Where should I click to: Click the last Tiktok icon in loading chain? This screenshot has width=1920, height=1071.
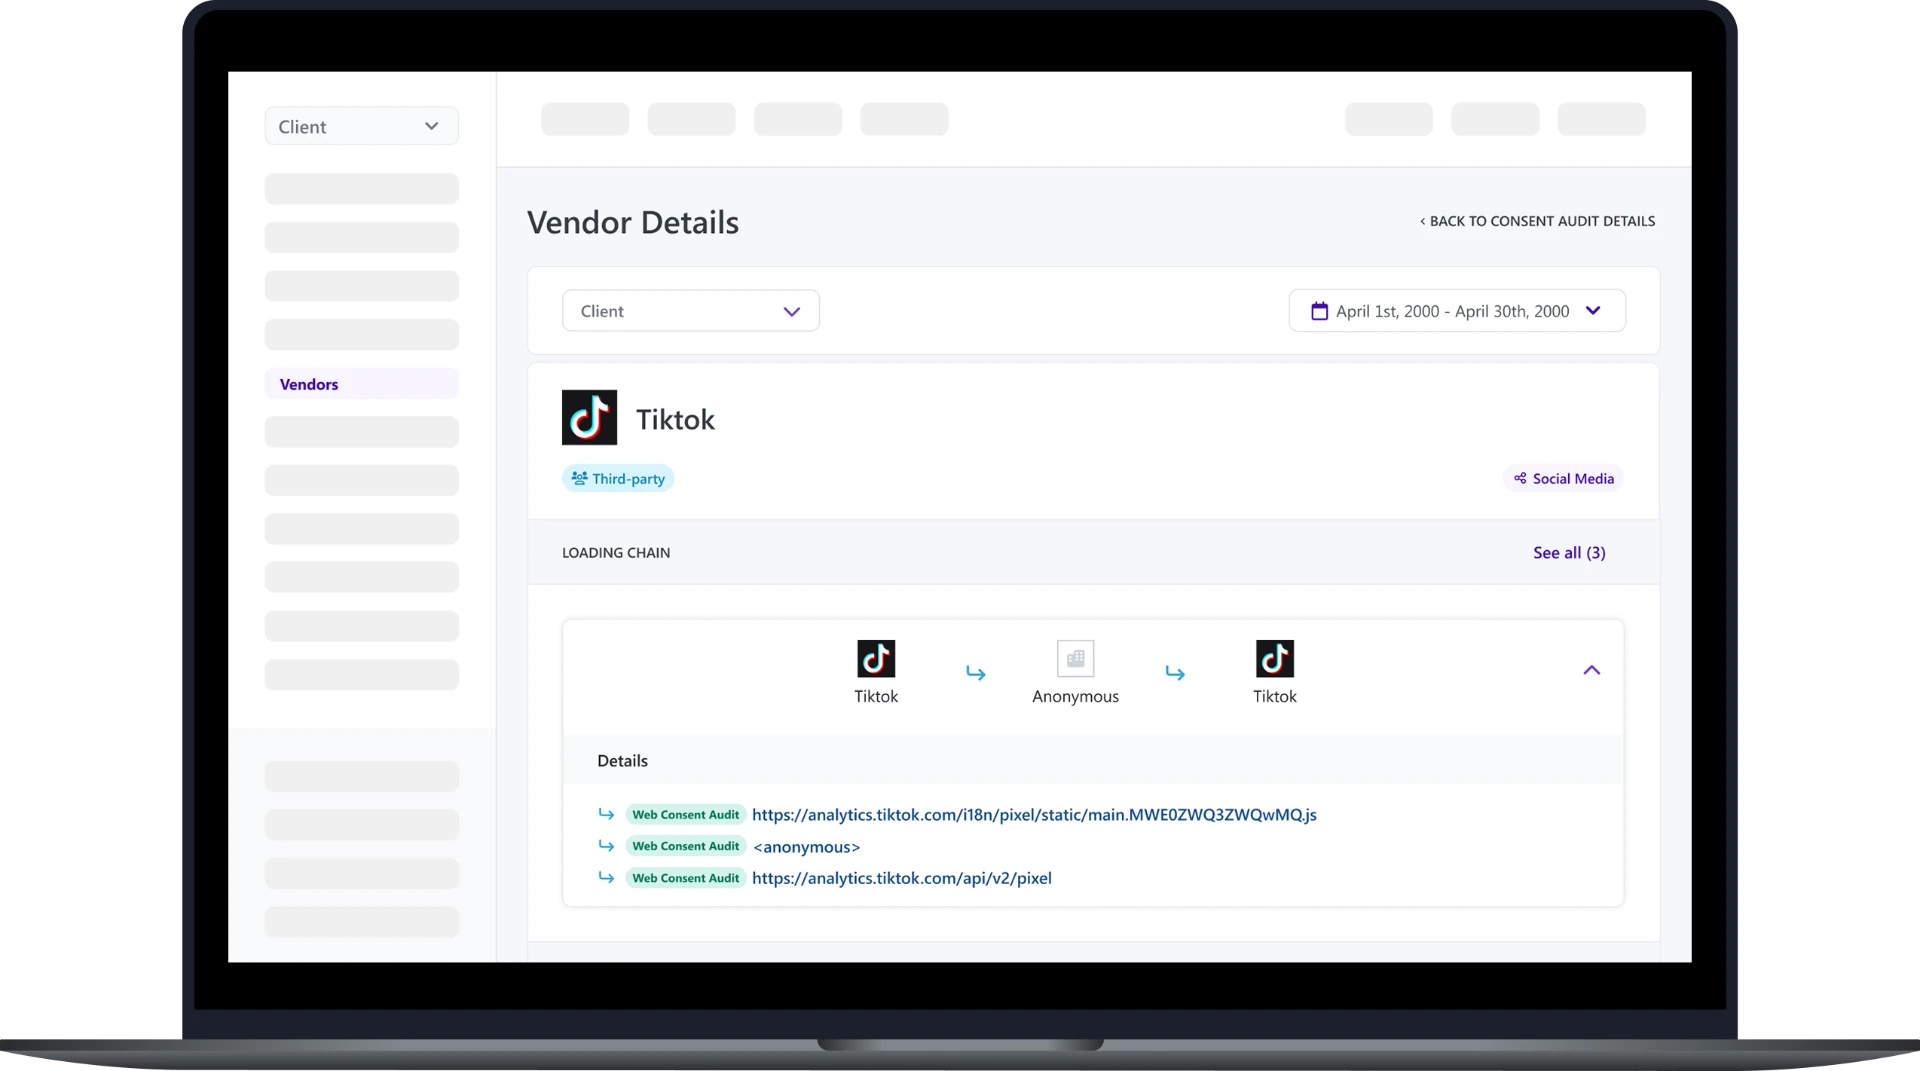tap(1275, 659)
